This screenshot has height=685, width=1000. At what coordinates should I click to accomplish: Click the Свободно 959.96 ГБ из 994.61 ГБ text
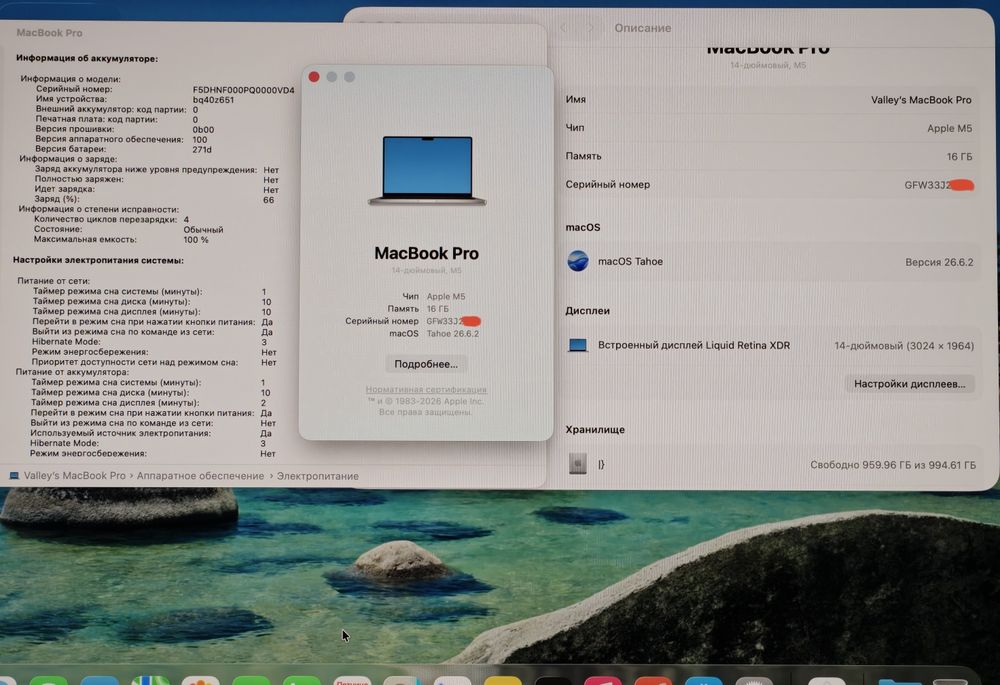(x=893, y=465)
